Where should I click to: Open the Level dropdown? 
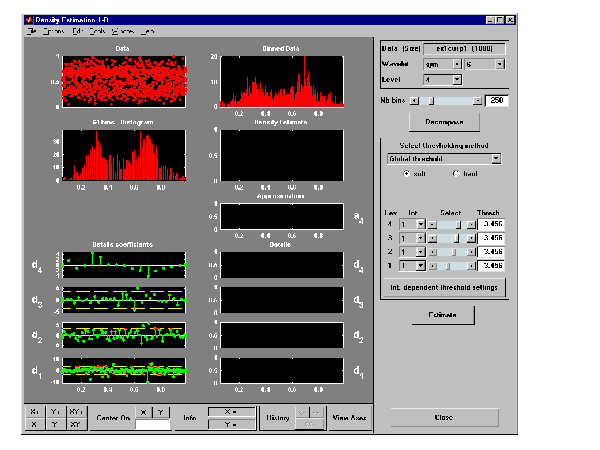[x=442, y=78]
